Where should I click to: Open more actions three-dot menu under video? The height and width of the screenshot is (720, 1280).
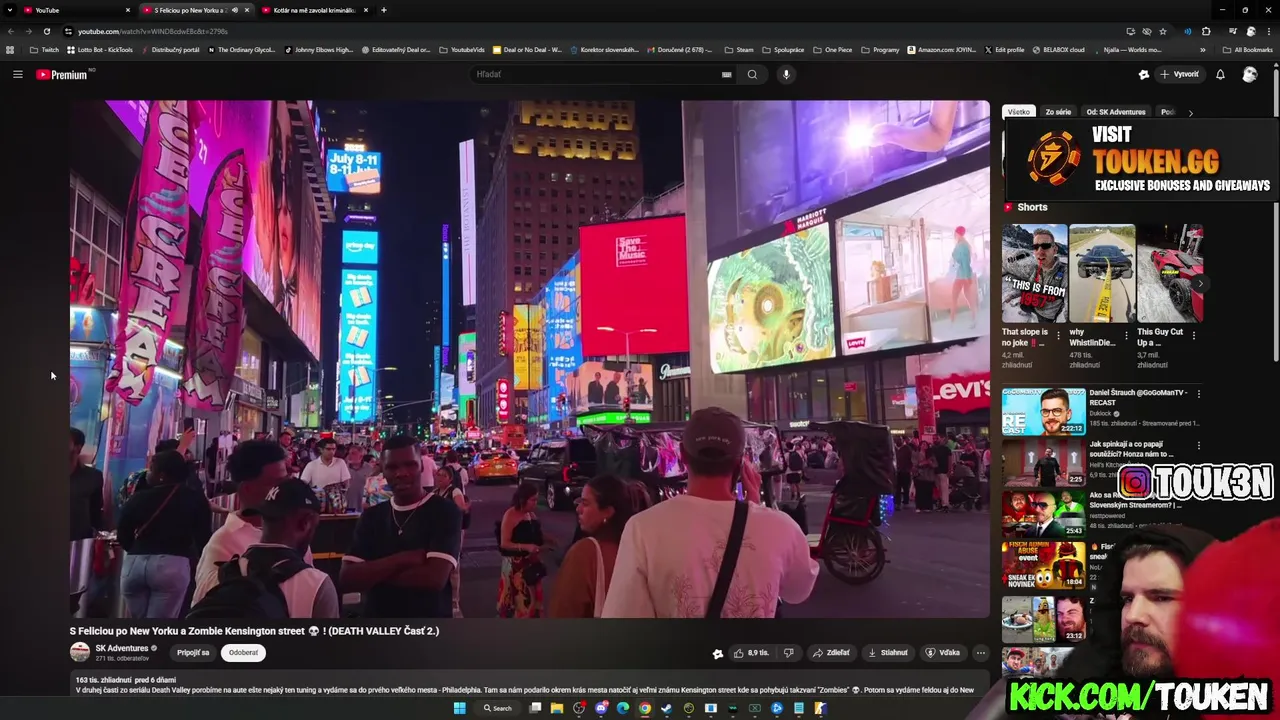980,653
